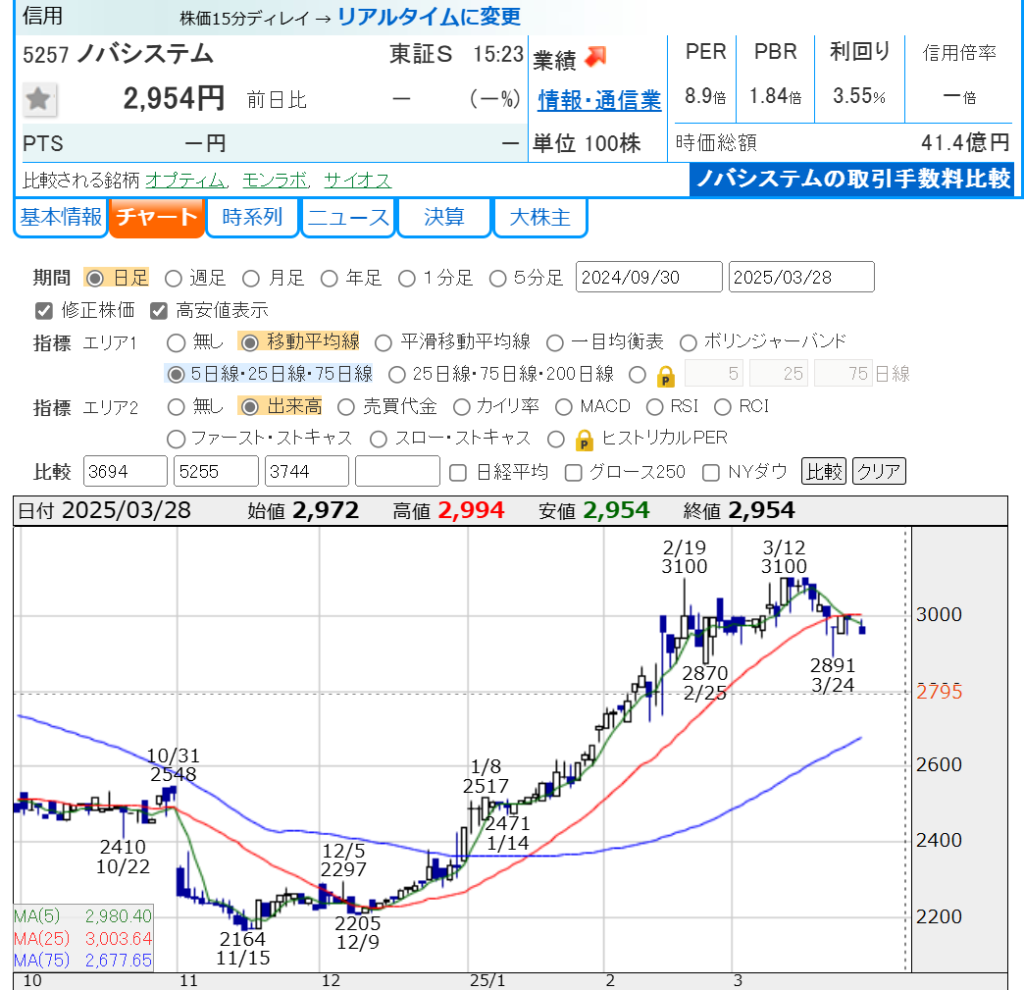
Task: Click the favorite star icon
Action: click(40, 99)
